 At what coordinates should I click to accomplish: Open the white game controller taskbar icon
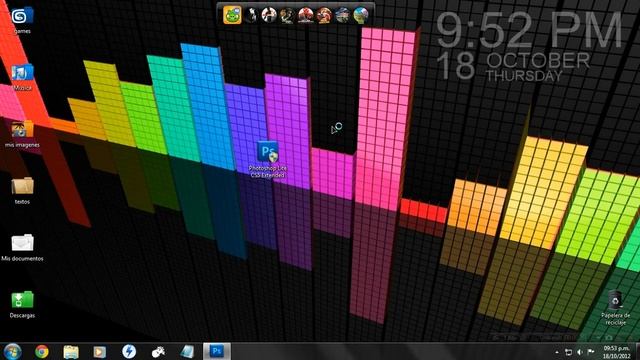(x=158, y=351)
